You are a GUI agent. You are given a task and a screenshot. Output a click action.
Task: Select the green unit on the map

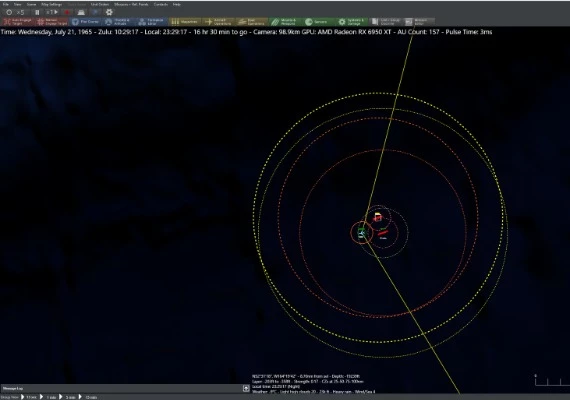tap(361, 232)
